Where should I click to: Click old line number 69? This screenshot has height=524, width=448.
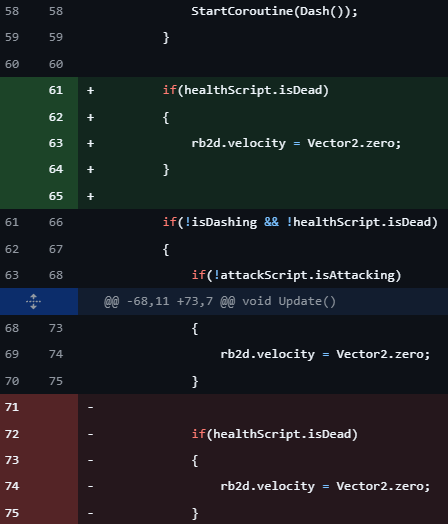(x=12, y=354)
